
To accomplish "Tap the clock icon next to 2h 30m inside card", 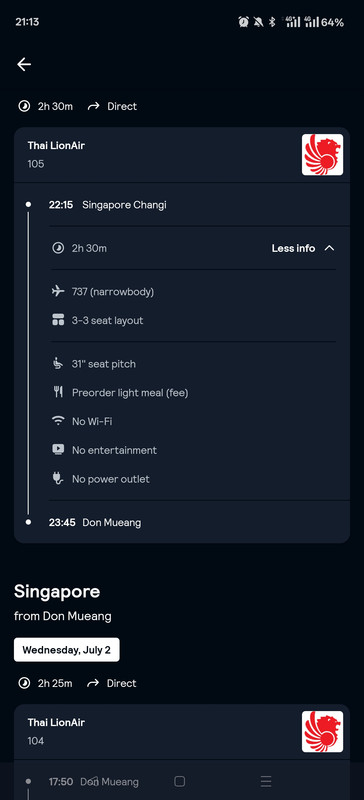I will (x=58, y=248).
